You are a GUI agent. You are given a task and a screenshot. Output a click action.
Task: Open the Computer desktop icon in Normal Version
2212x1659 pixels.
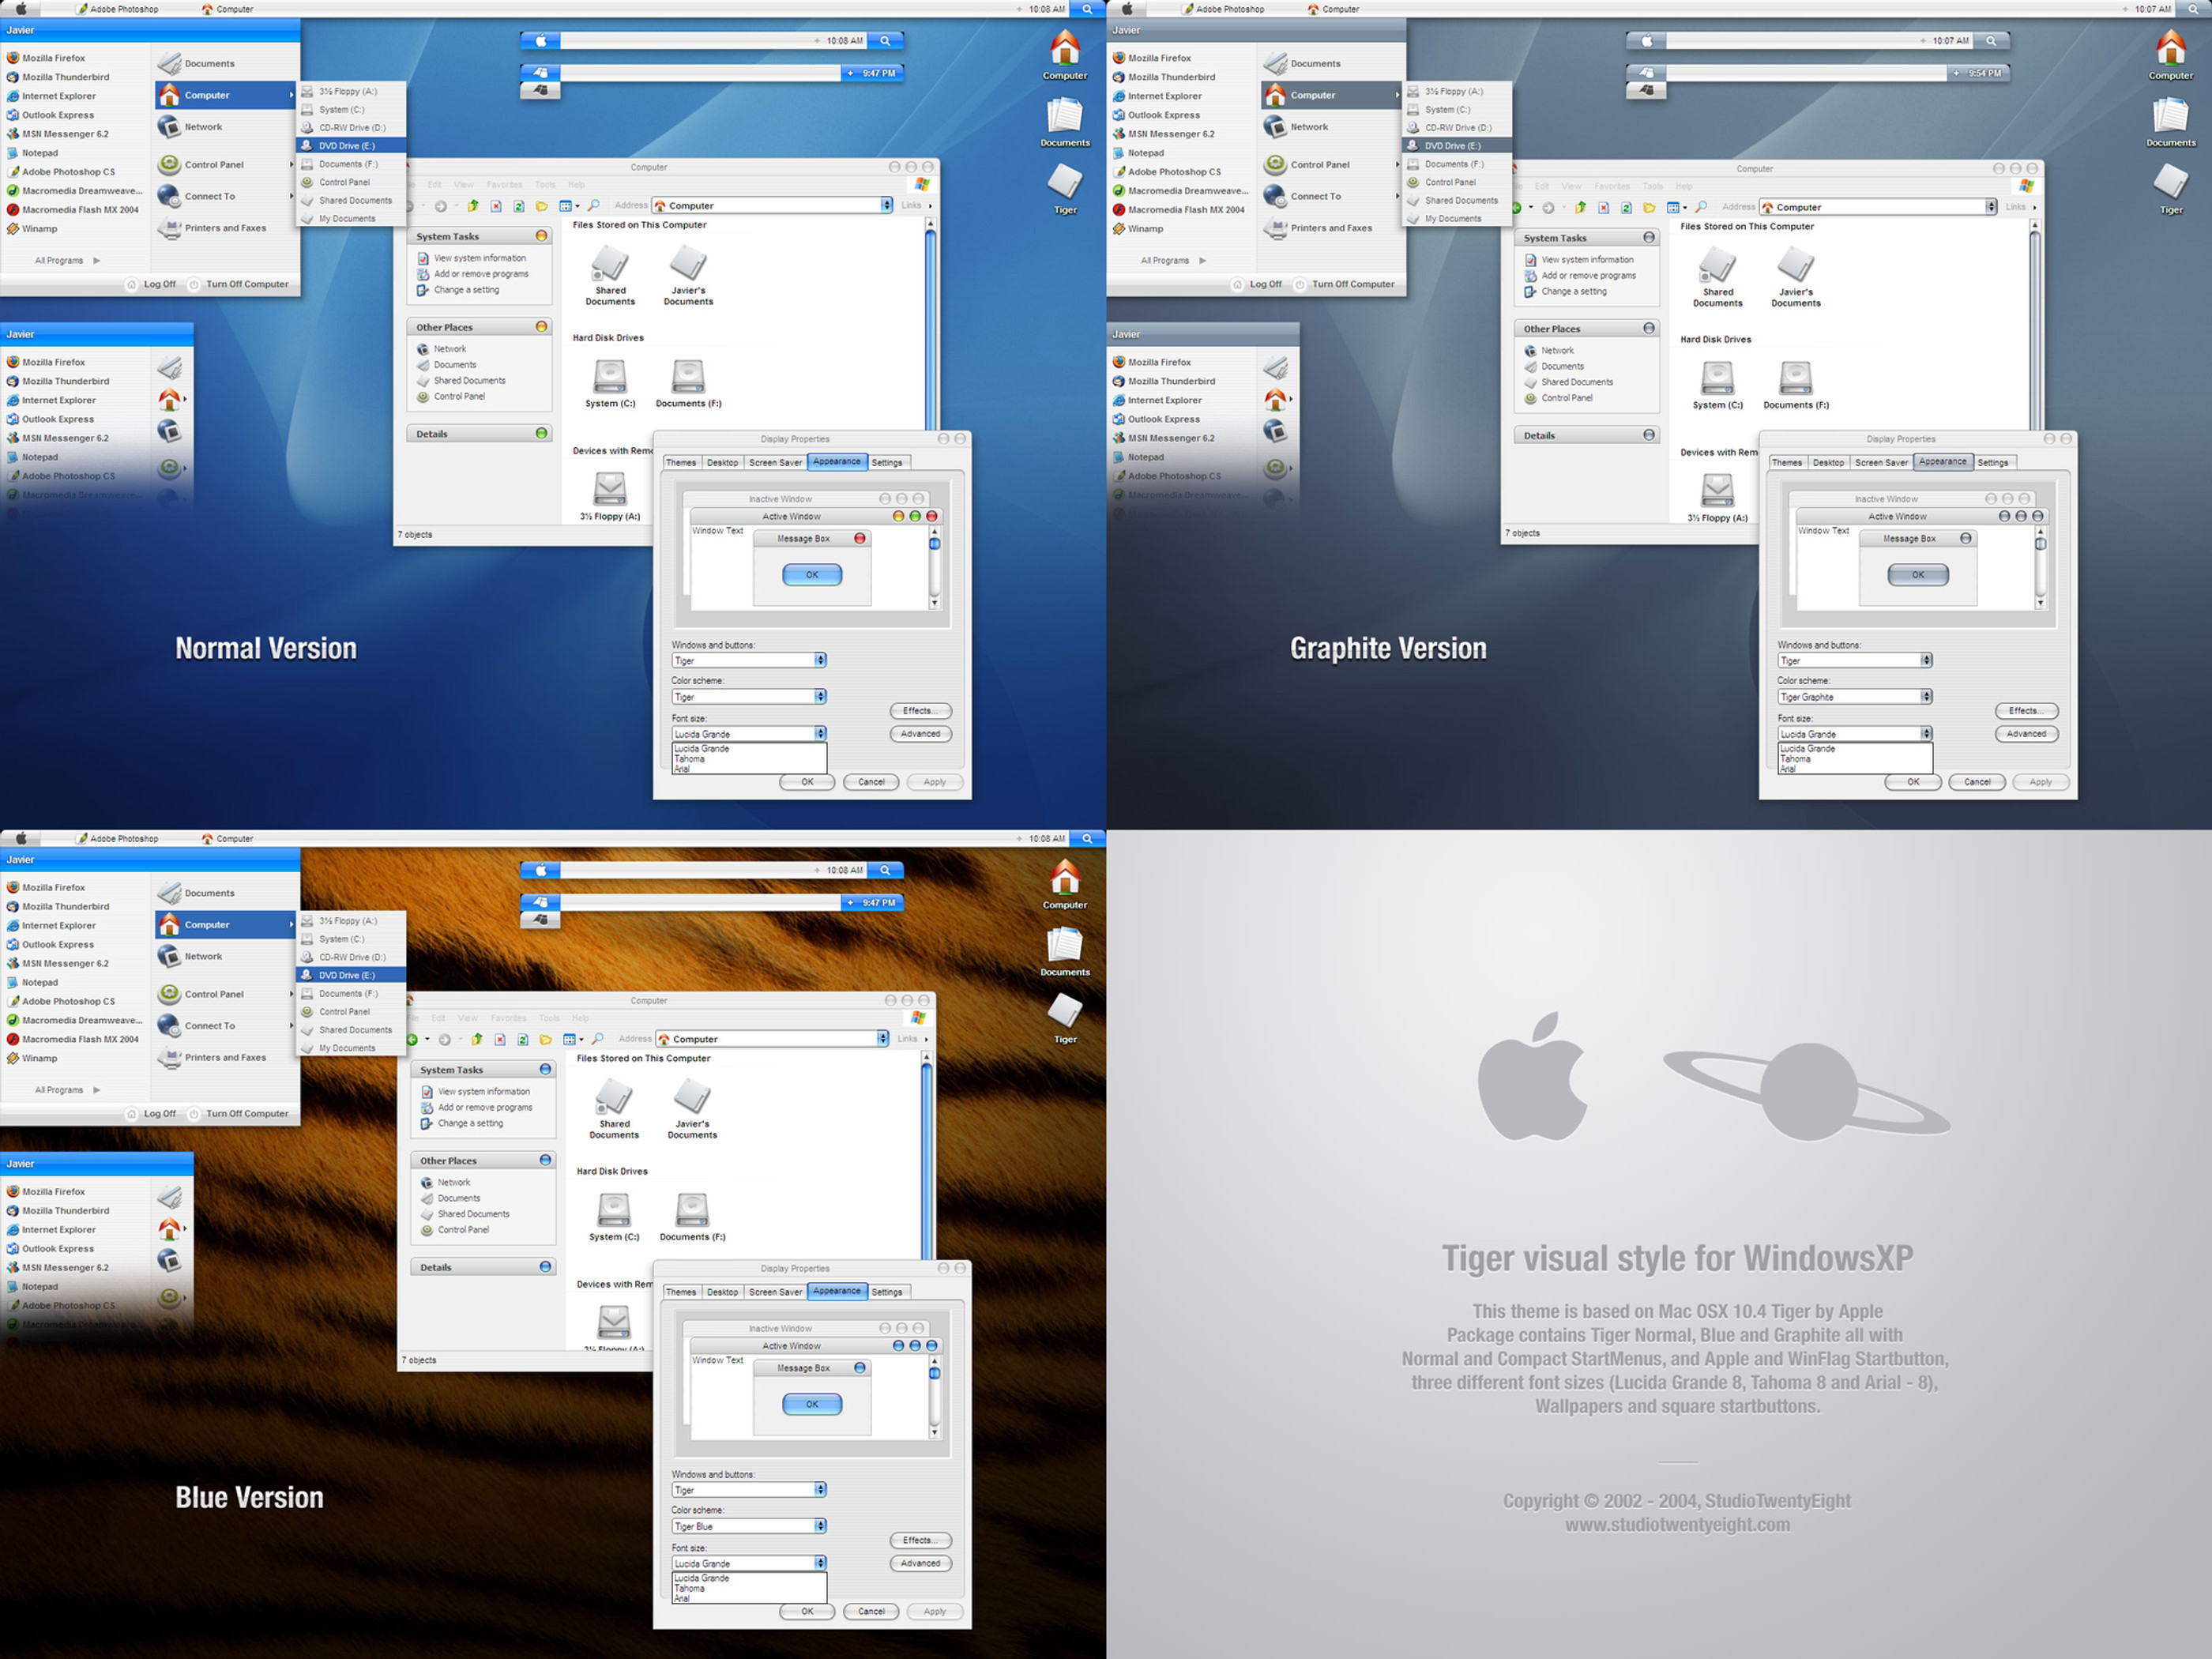tap(1065, 55)
